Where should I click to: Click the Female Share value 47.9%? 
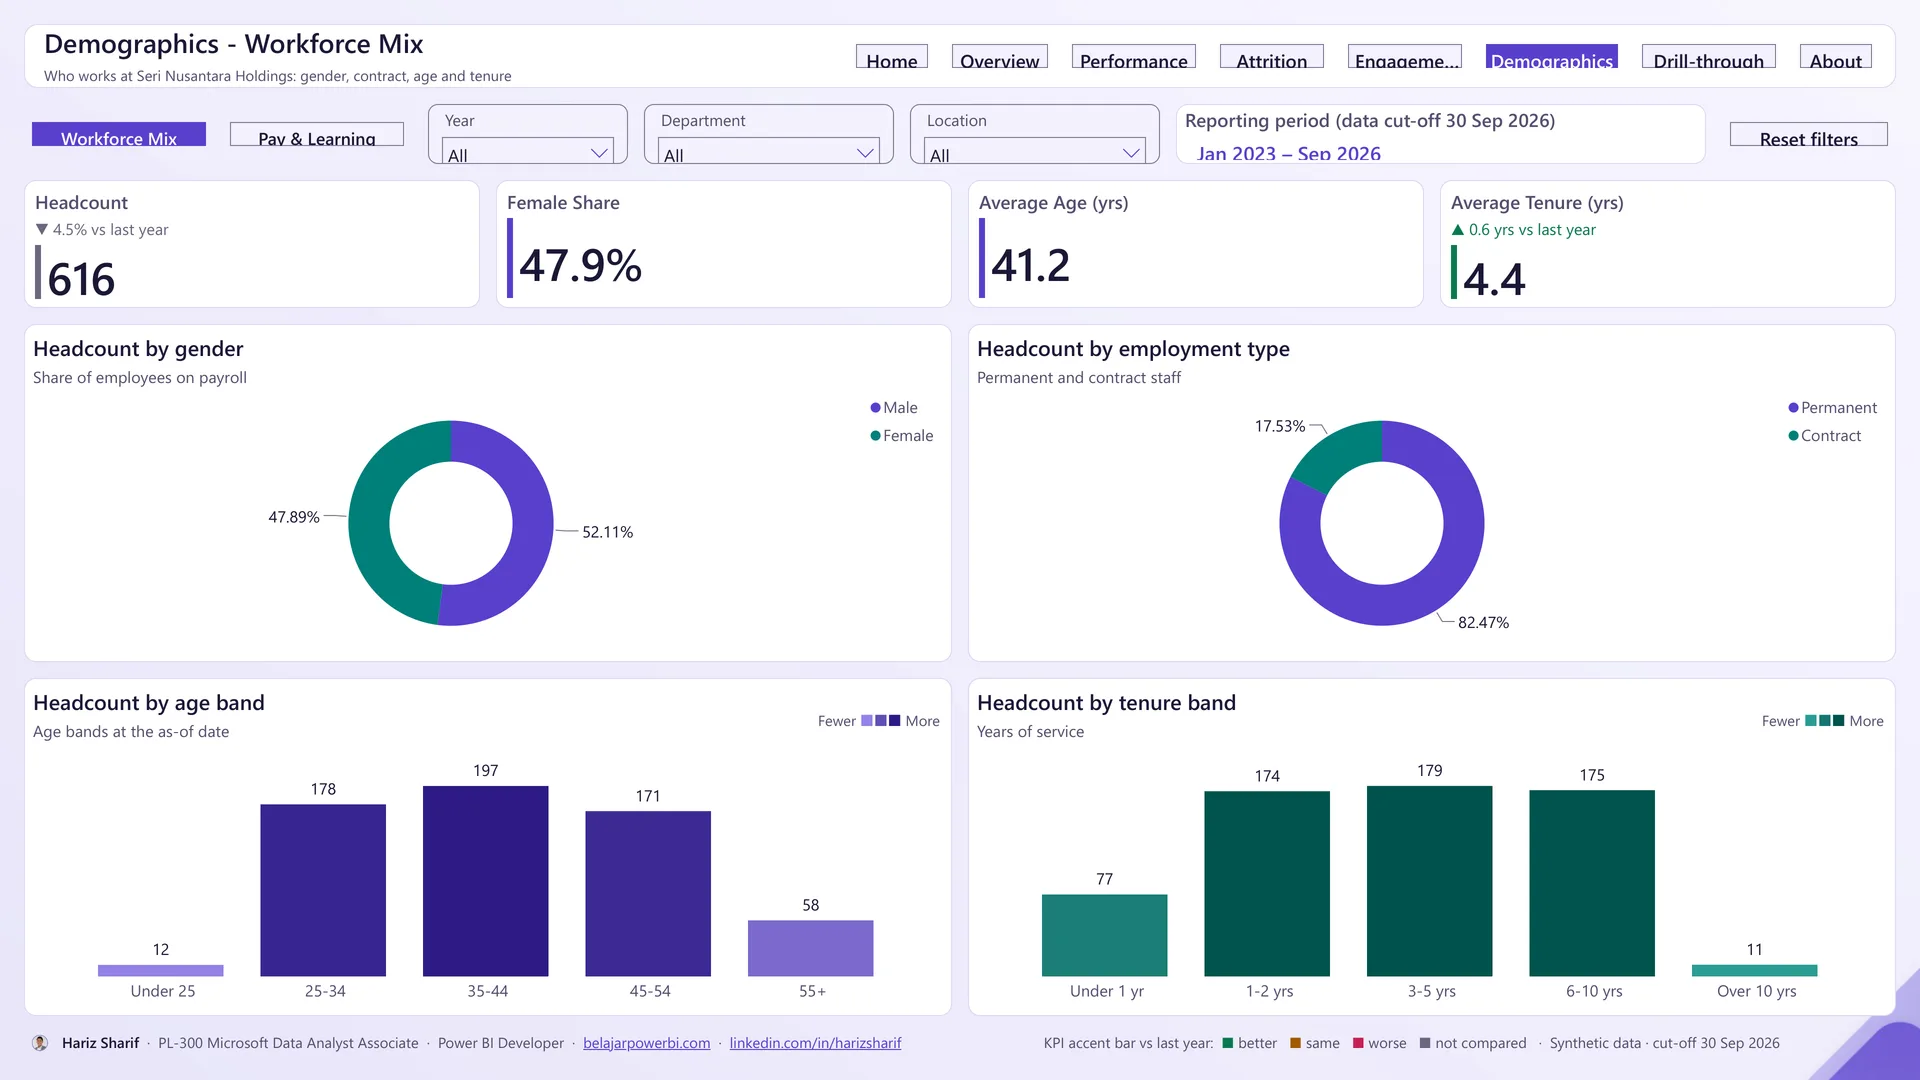click(x=580, y=265)
